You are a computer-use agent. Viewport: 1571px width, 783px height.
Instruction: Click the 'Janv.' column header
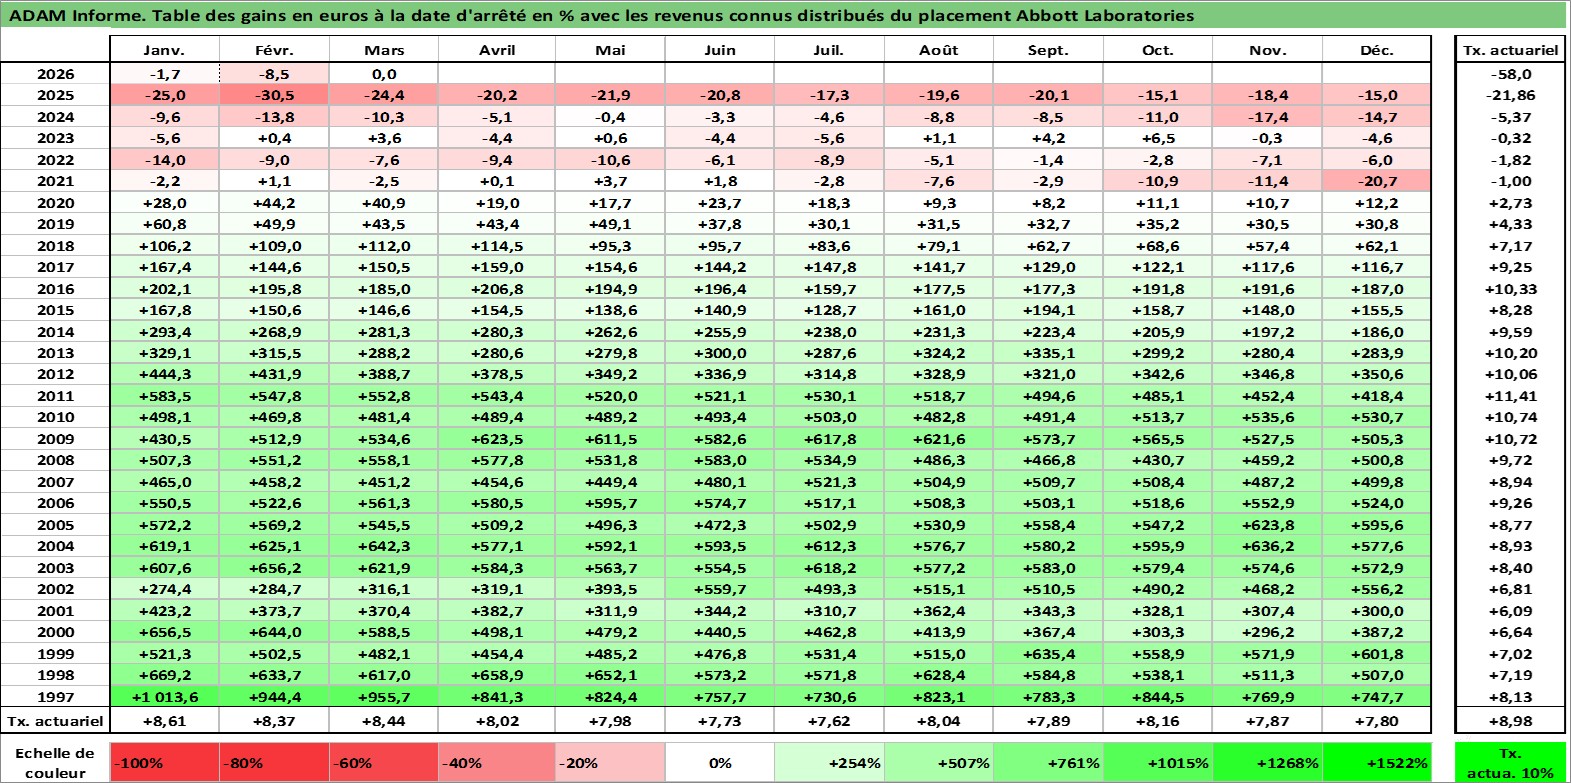[x=164, y=50]
